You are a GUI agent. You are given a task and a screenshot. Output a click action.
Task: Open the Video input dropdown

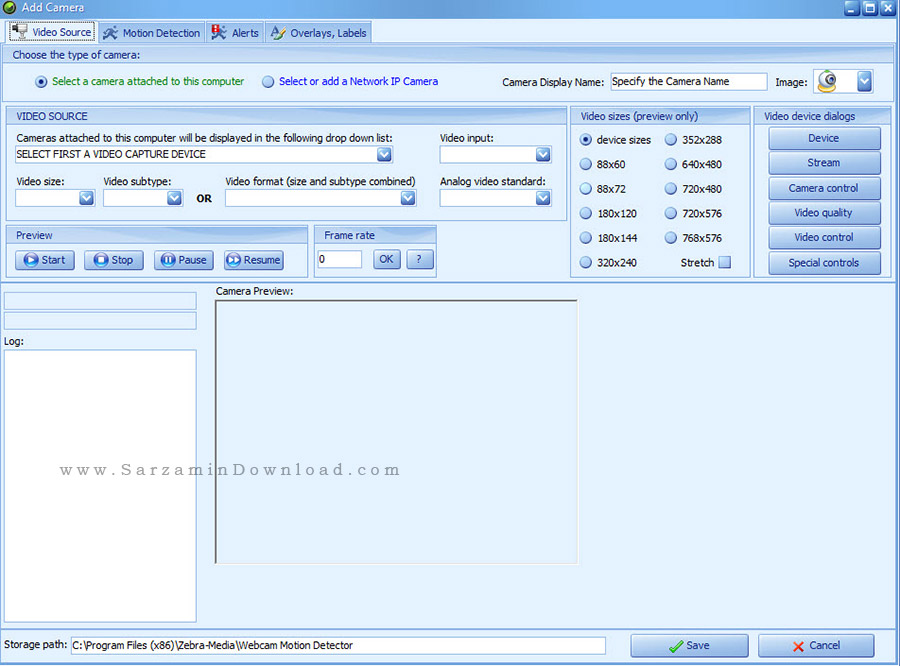(x=543, y=154)
